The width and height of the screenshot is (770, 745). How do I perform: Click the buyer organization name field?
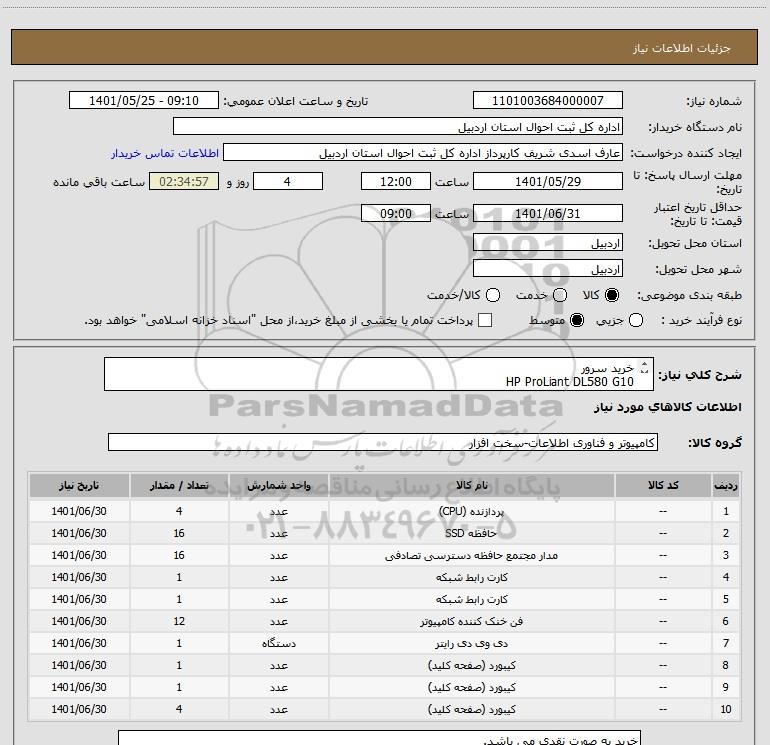[398, 126]
